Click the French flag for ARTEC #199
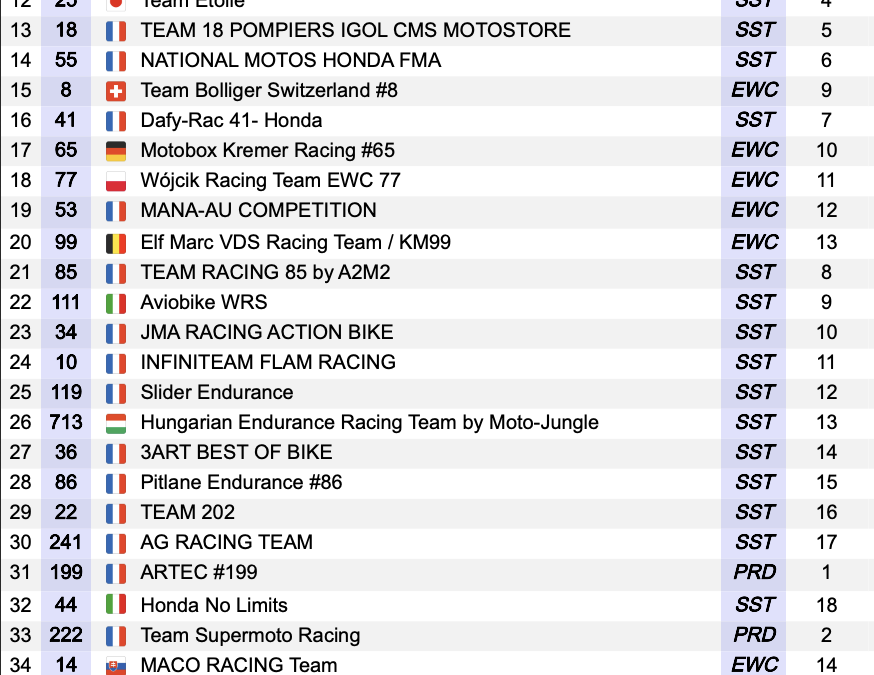Viewport: 874px width, 675px height. point(116,574)
